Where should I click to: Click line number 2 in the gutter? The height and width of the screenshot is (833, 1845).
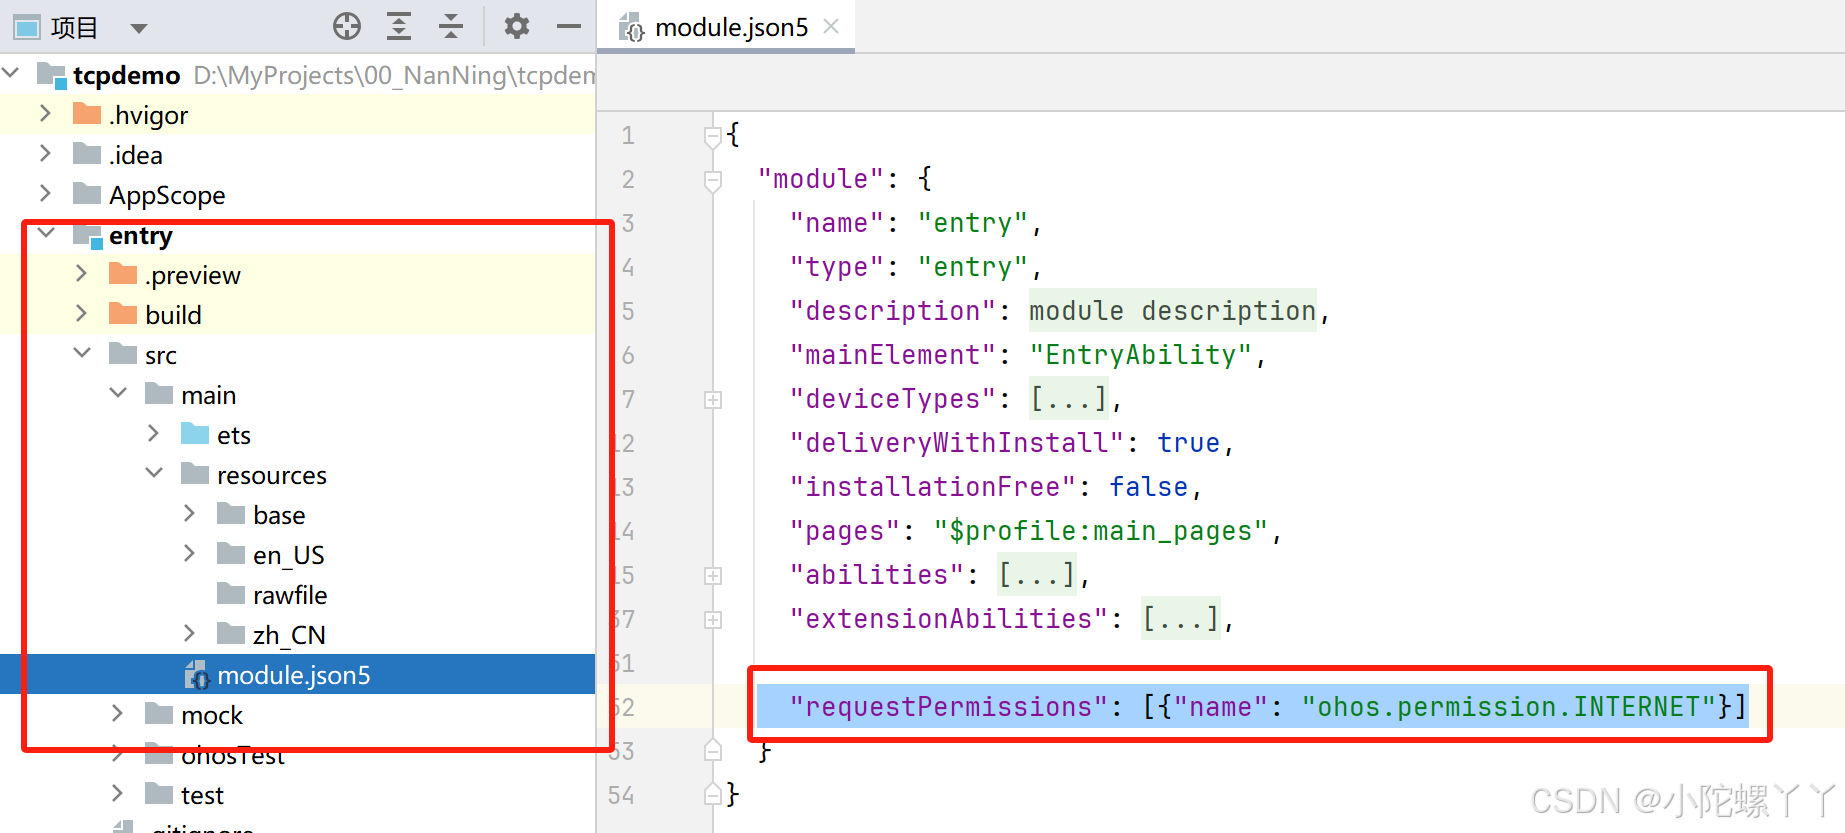628,180
